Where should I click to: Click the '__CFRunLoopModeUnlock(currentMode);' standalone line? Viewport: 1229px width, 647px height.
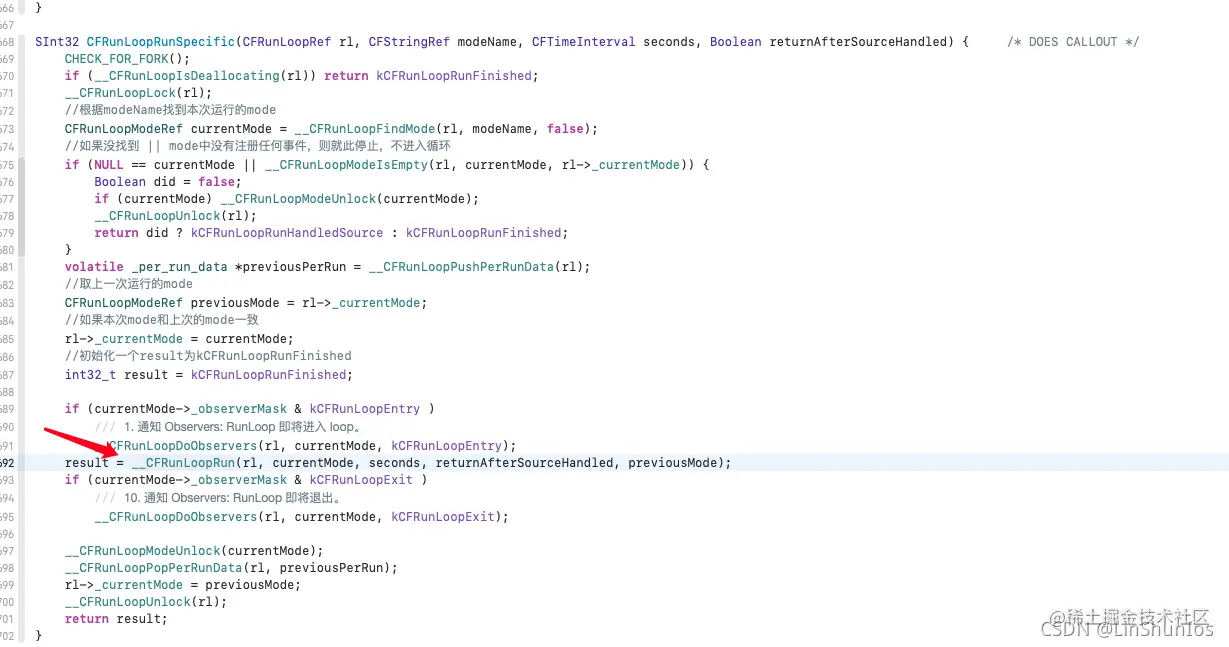click(194, 551)
